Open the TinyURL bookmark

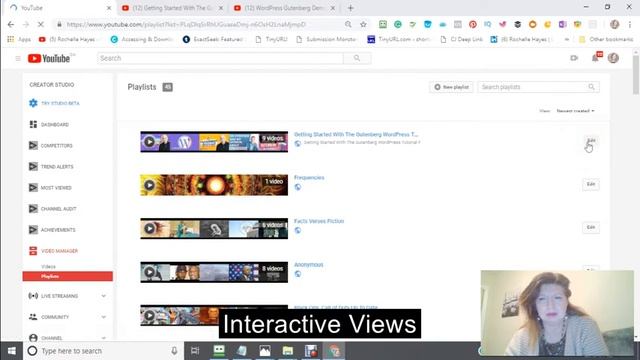[271, 39]
